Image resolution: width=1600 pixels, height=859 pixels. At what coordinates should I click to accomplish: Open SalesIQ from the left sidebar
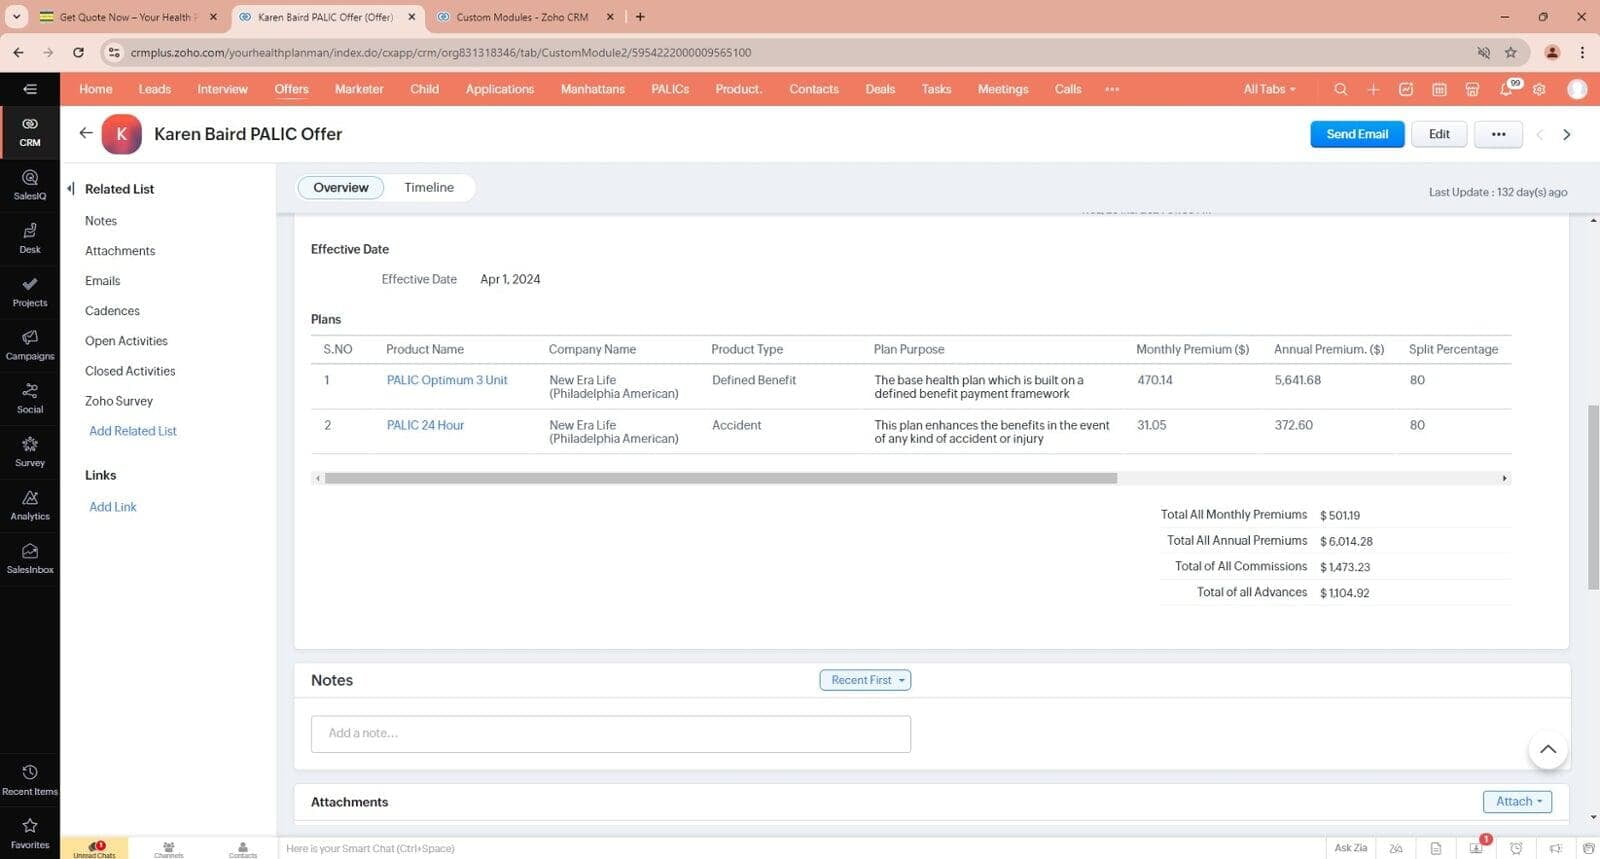(x=30, y=184)
